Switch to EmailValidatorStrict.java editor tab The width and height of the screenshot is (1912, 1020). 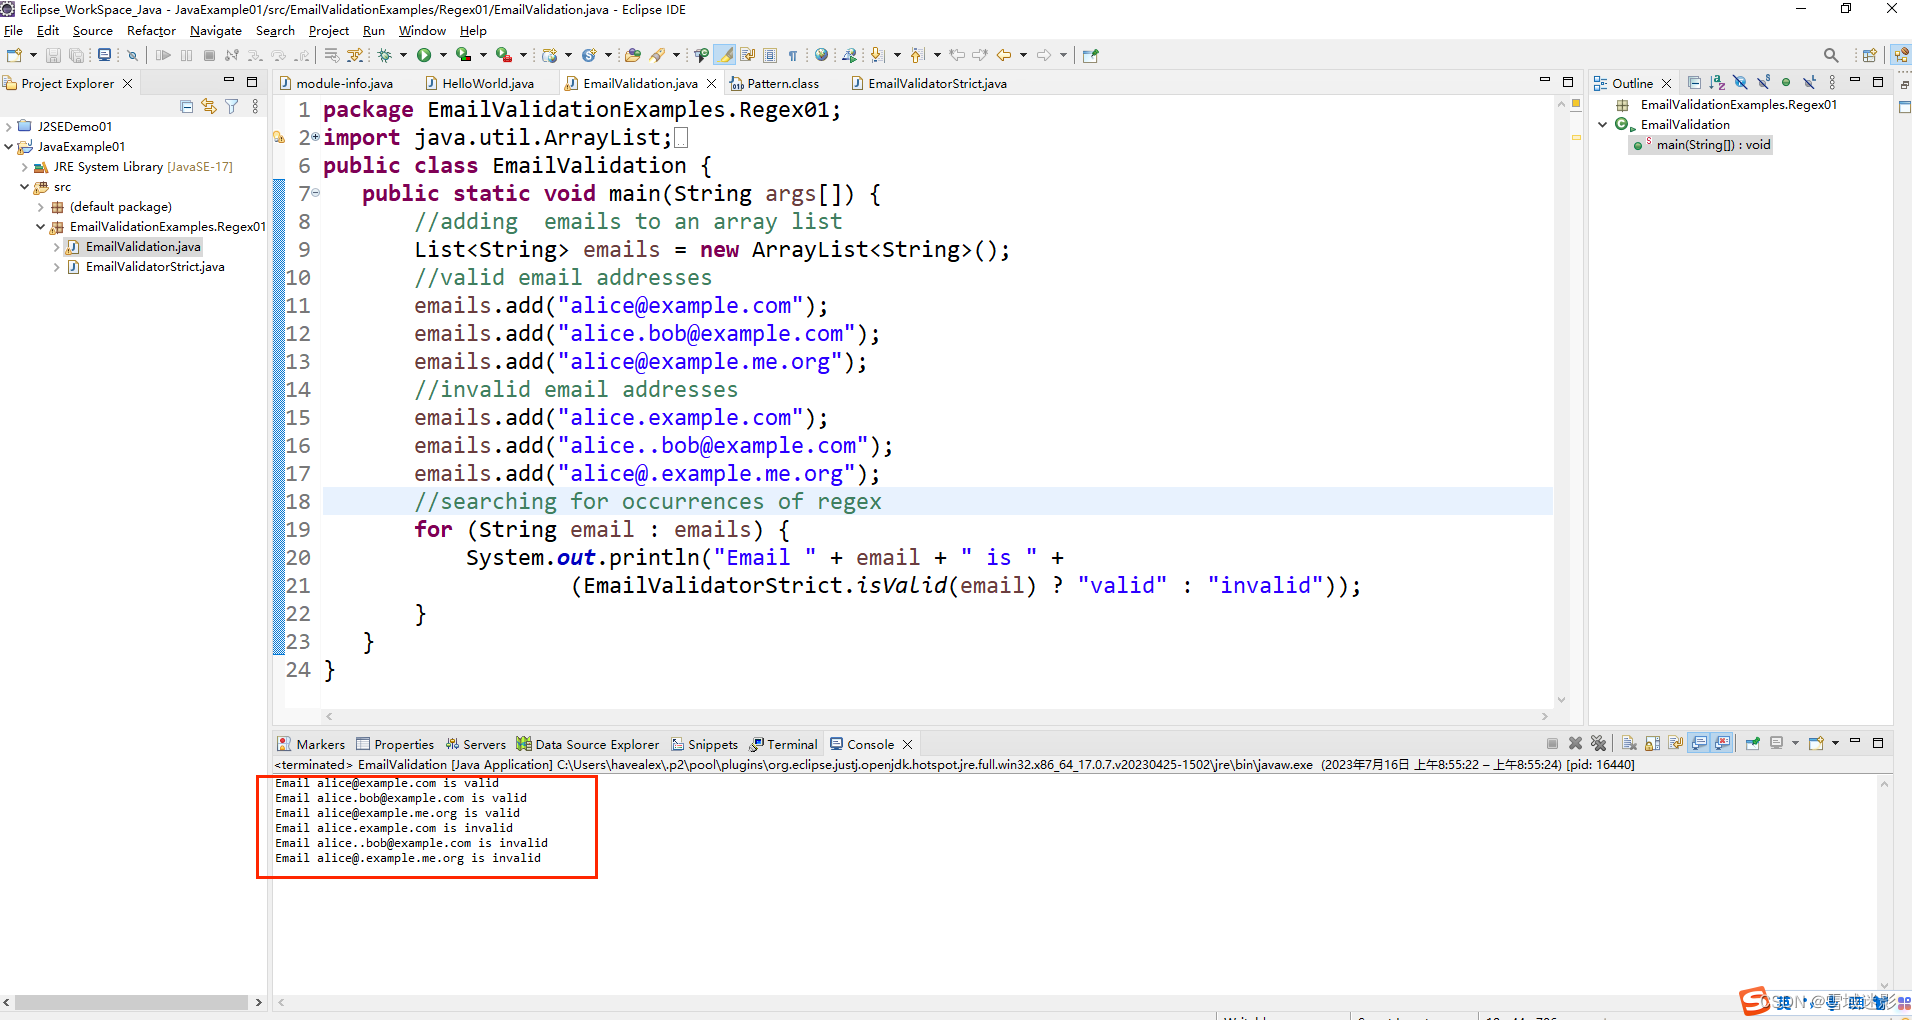point(929,83)
